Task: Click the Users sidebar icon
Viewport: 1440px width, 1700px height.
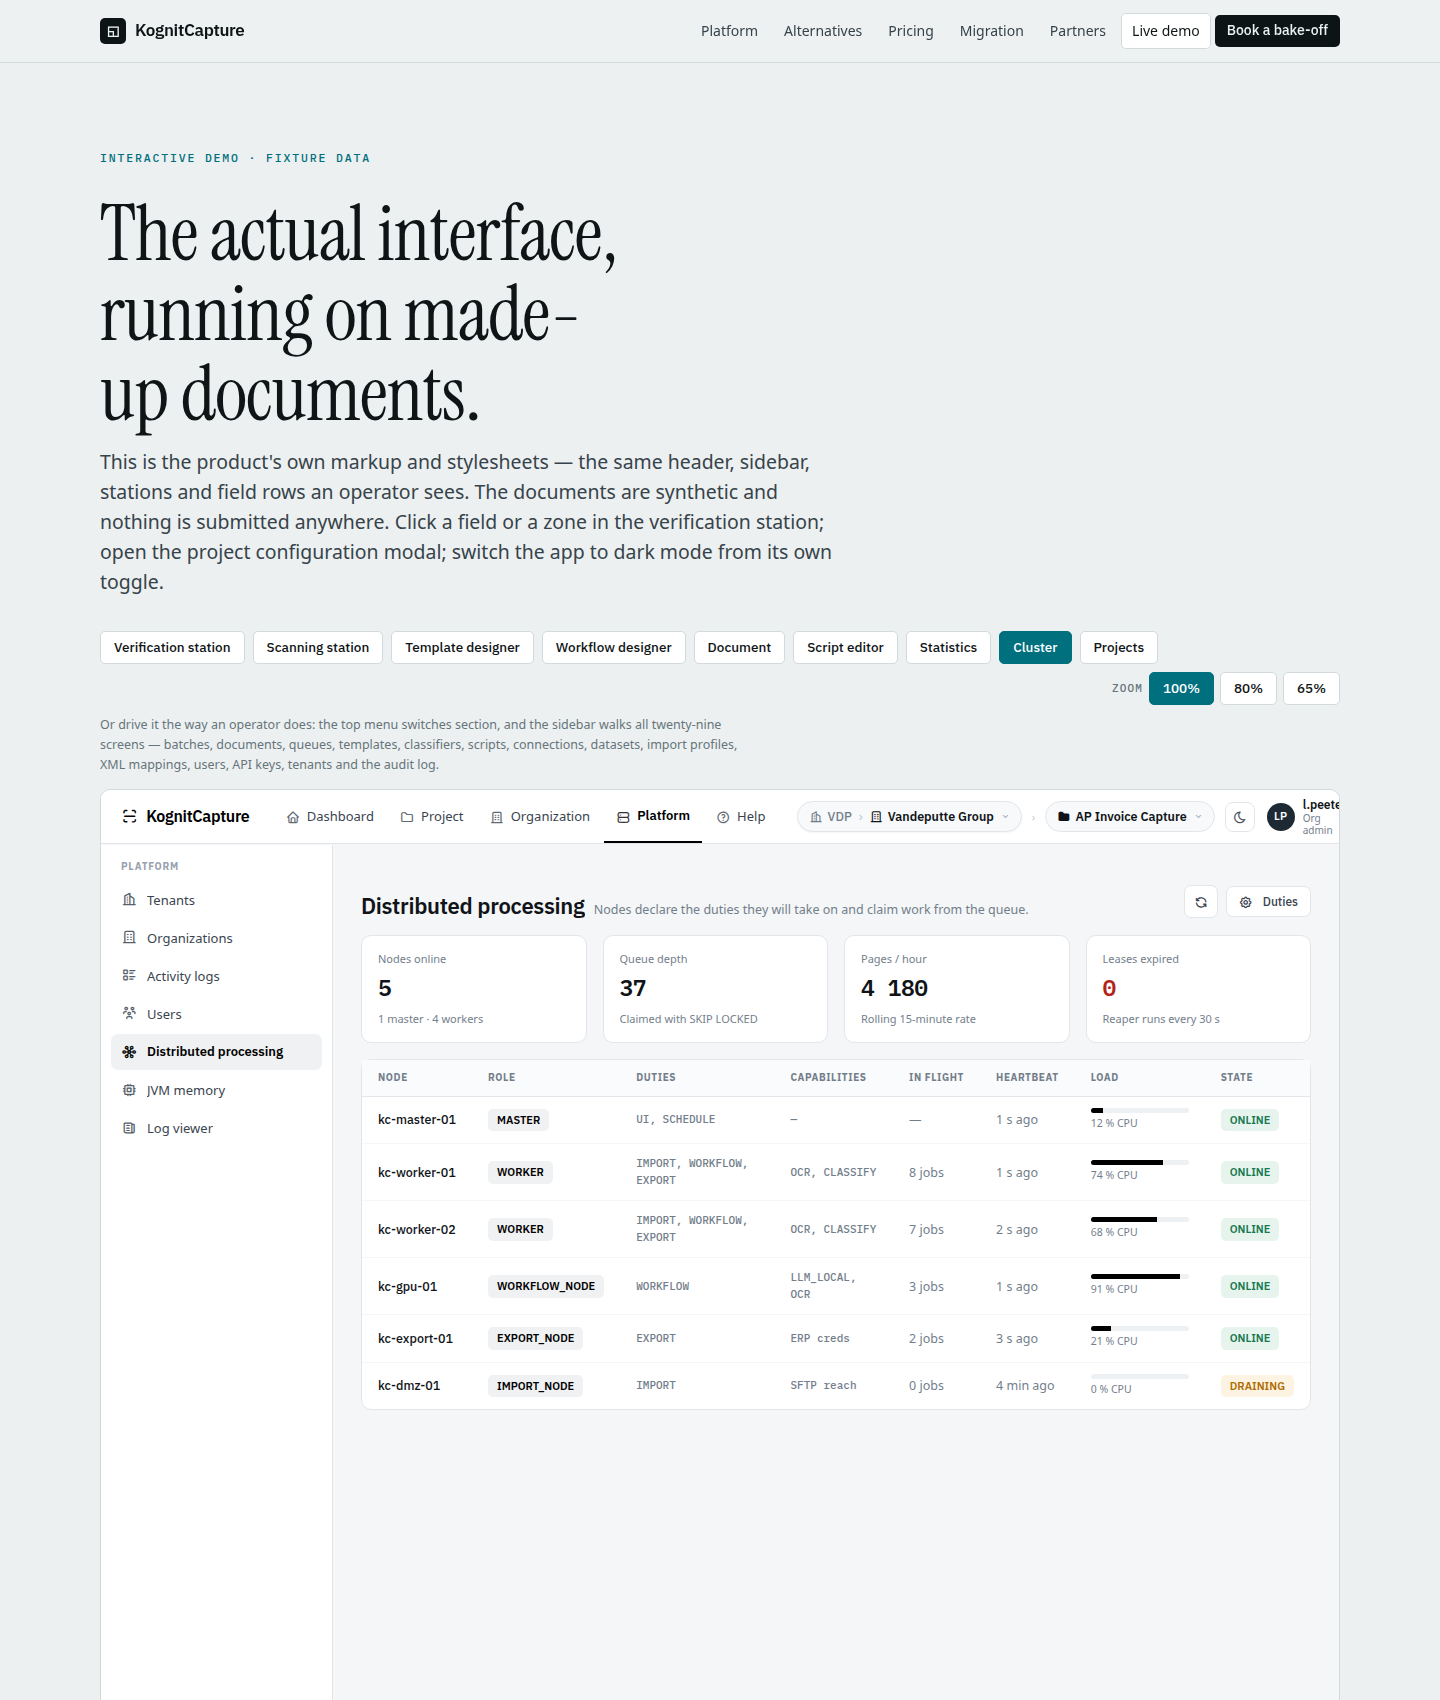Action: click(129, 1014)
